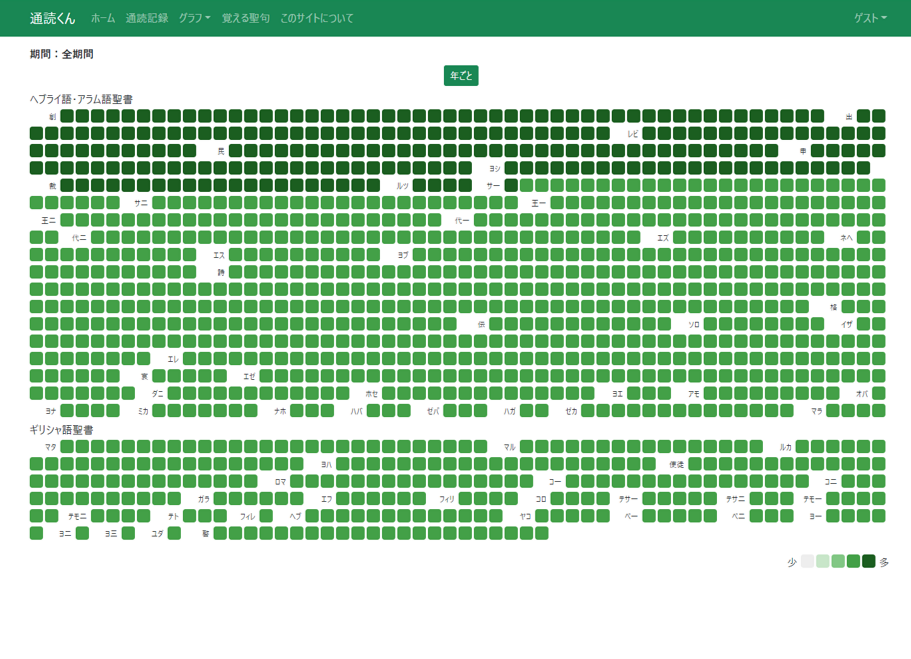The height and width of the screenshot is (659, 911).
Task: Expand the グラフ dropdown menu
Action: tap(194, 18)
